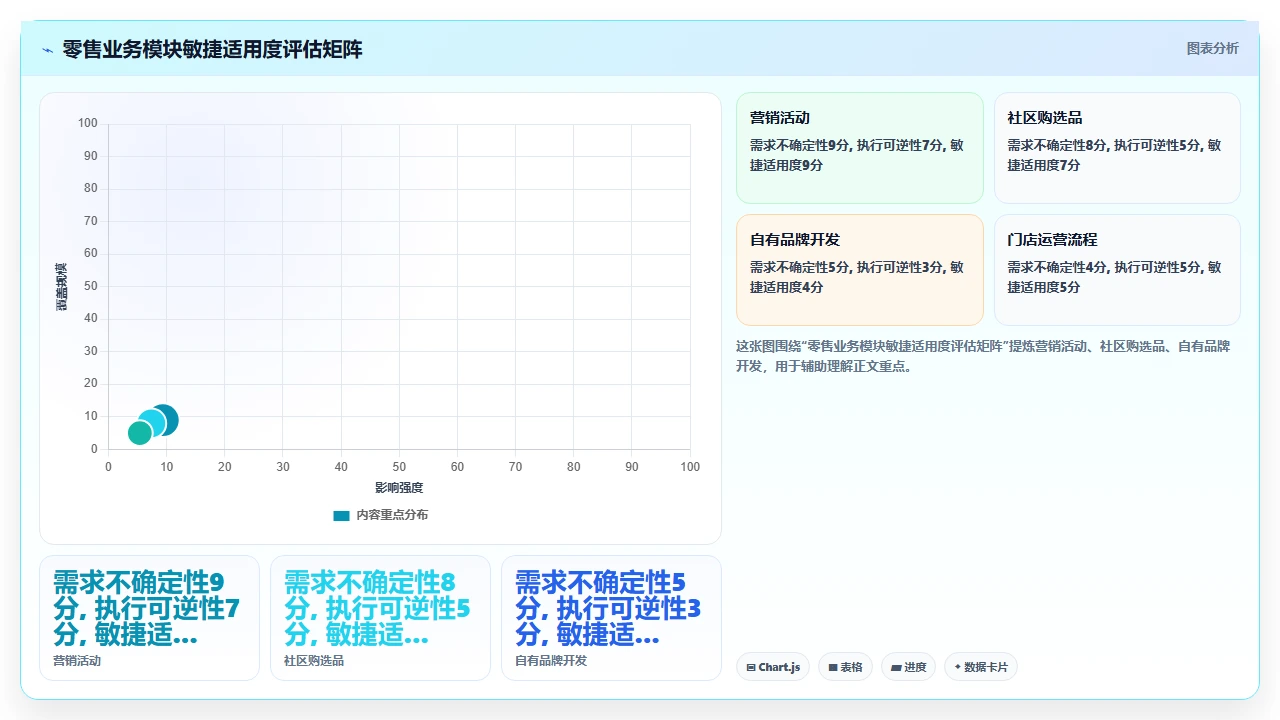Click the 数据卡片 sparkle icon

[958, 667]
